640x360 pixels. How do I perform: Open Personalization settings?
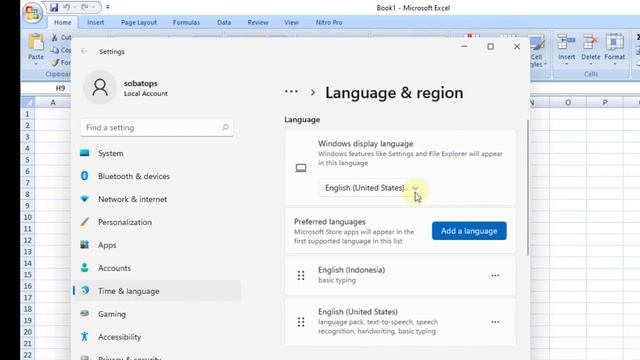(157, 222)
